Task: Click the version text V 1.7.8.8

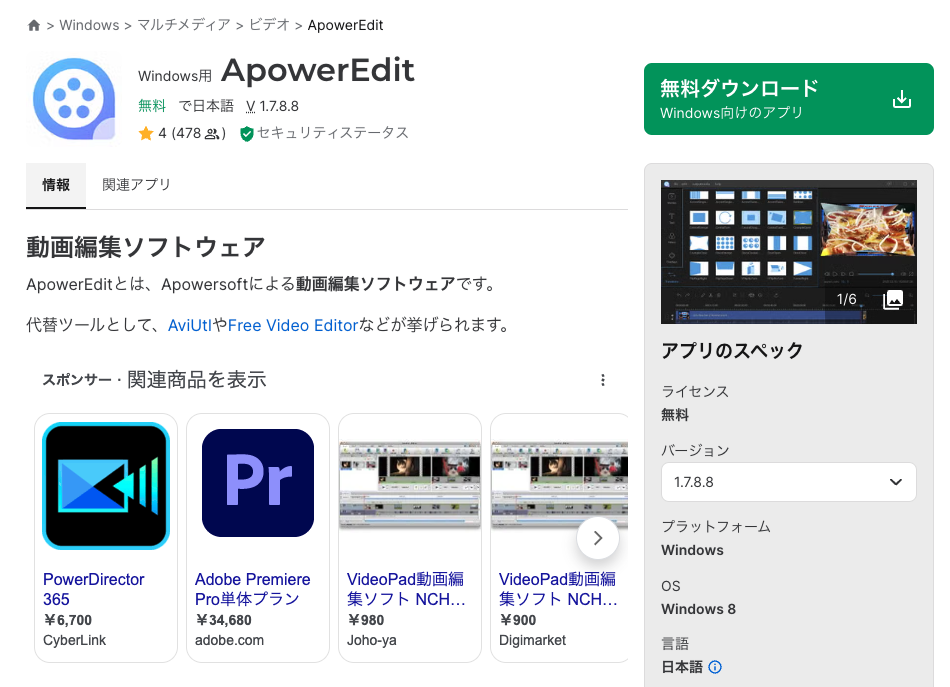Action: click(272, 107)
